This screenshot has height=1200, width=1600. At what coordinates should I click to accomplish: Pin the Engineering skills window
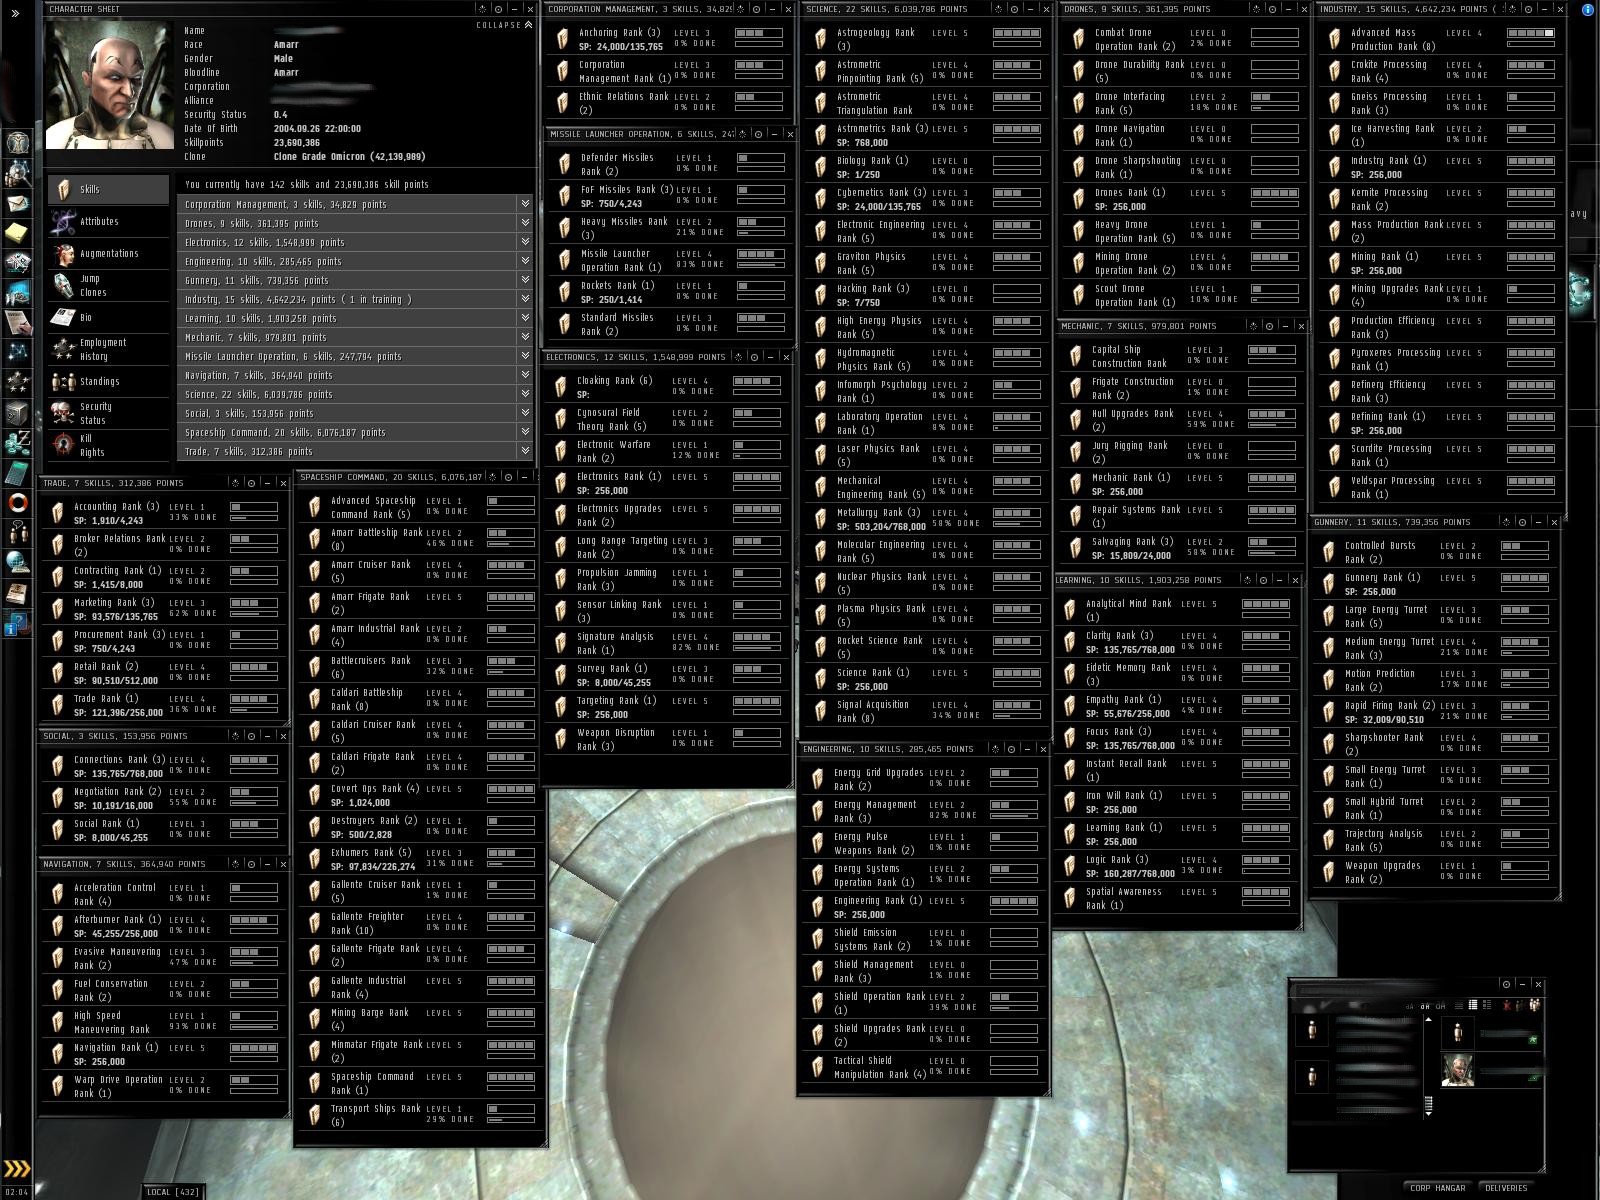click(x=1012, y=749)
